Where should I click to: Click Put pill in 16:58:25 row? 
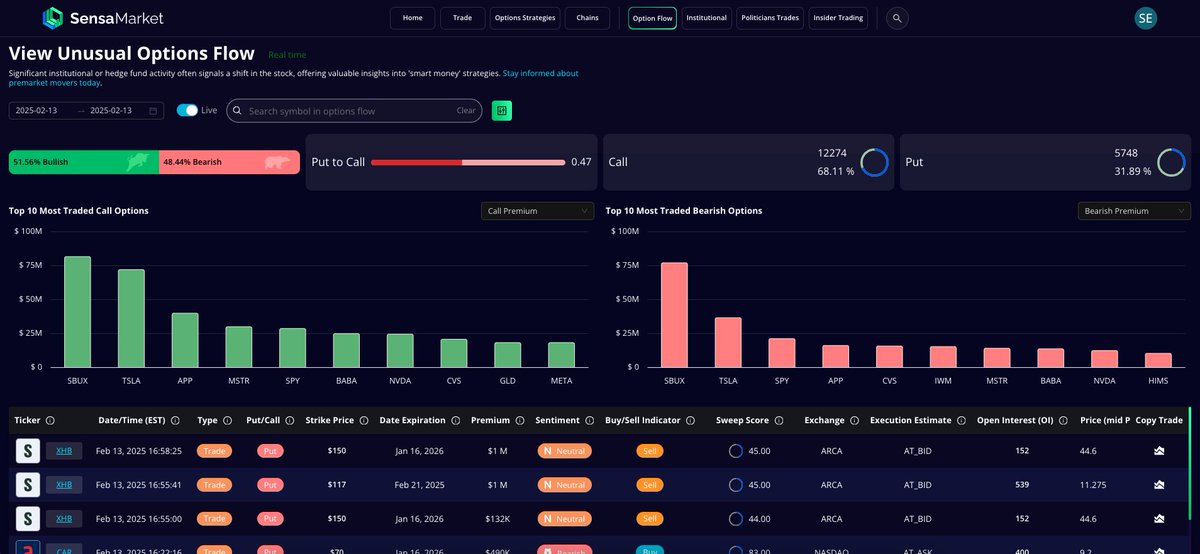(x=270, y=451)
